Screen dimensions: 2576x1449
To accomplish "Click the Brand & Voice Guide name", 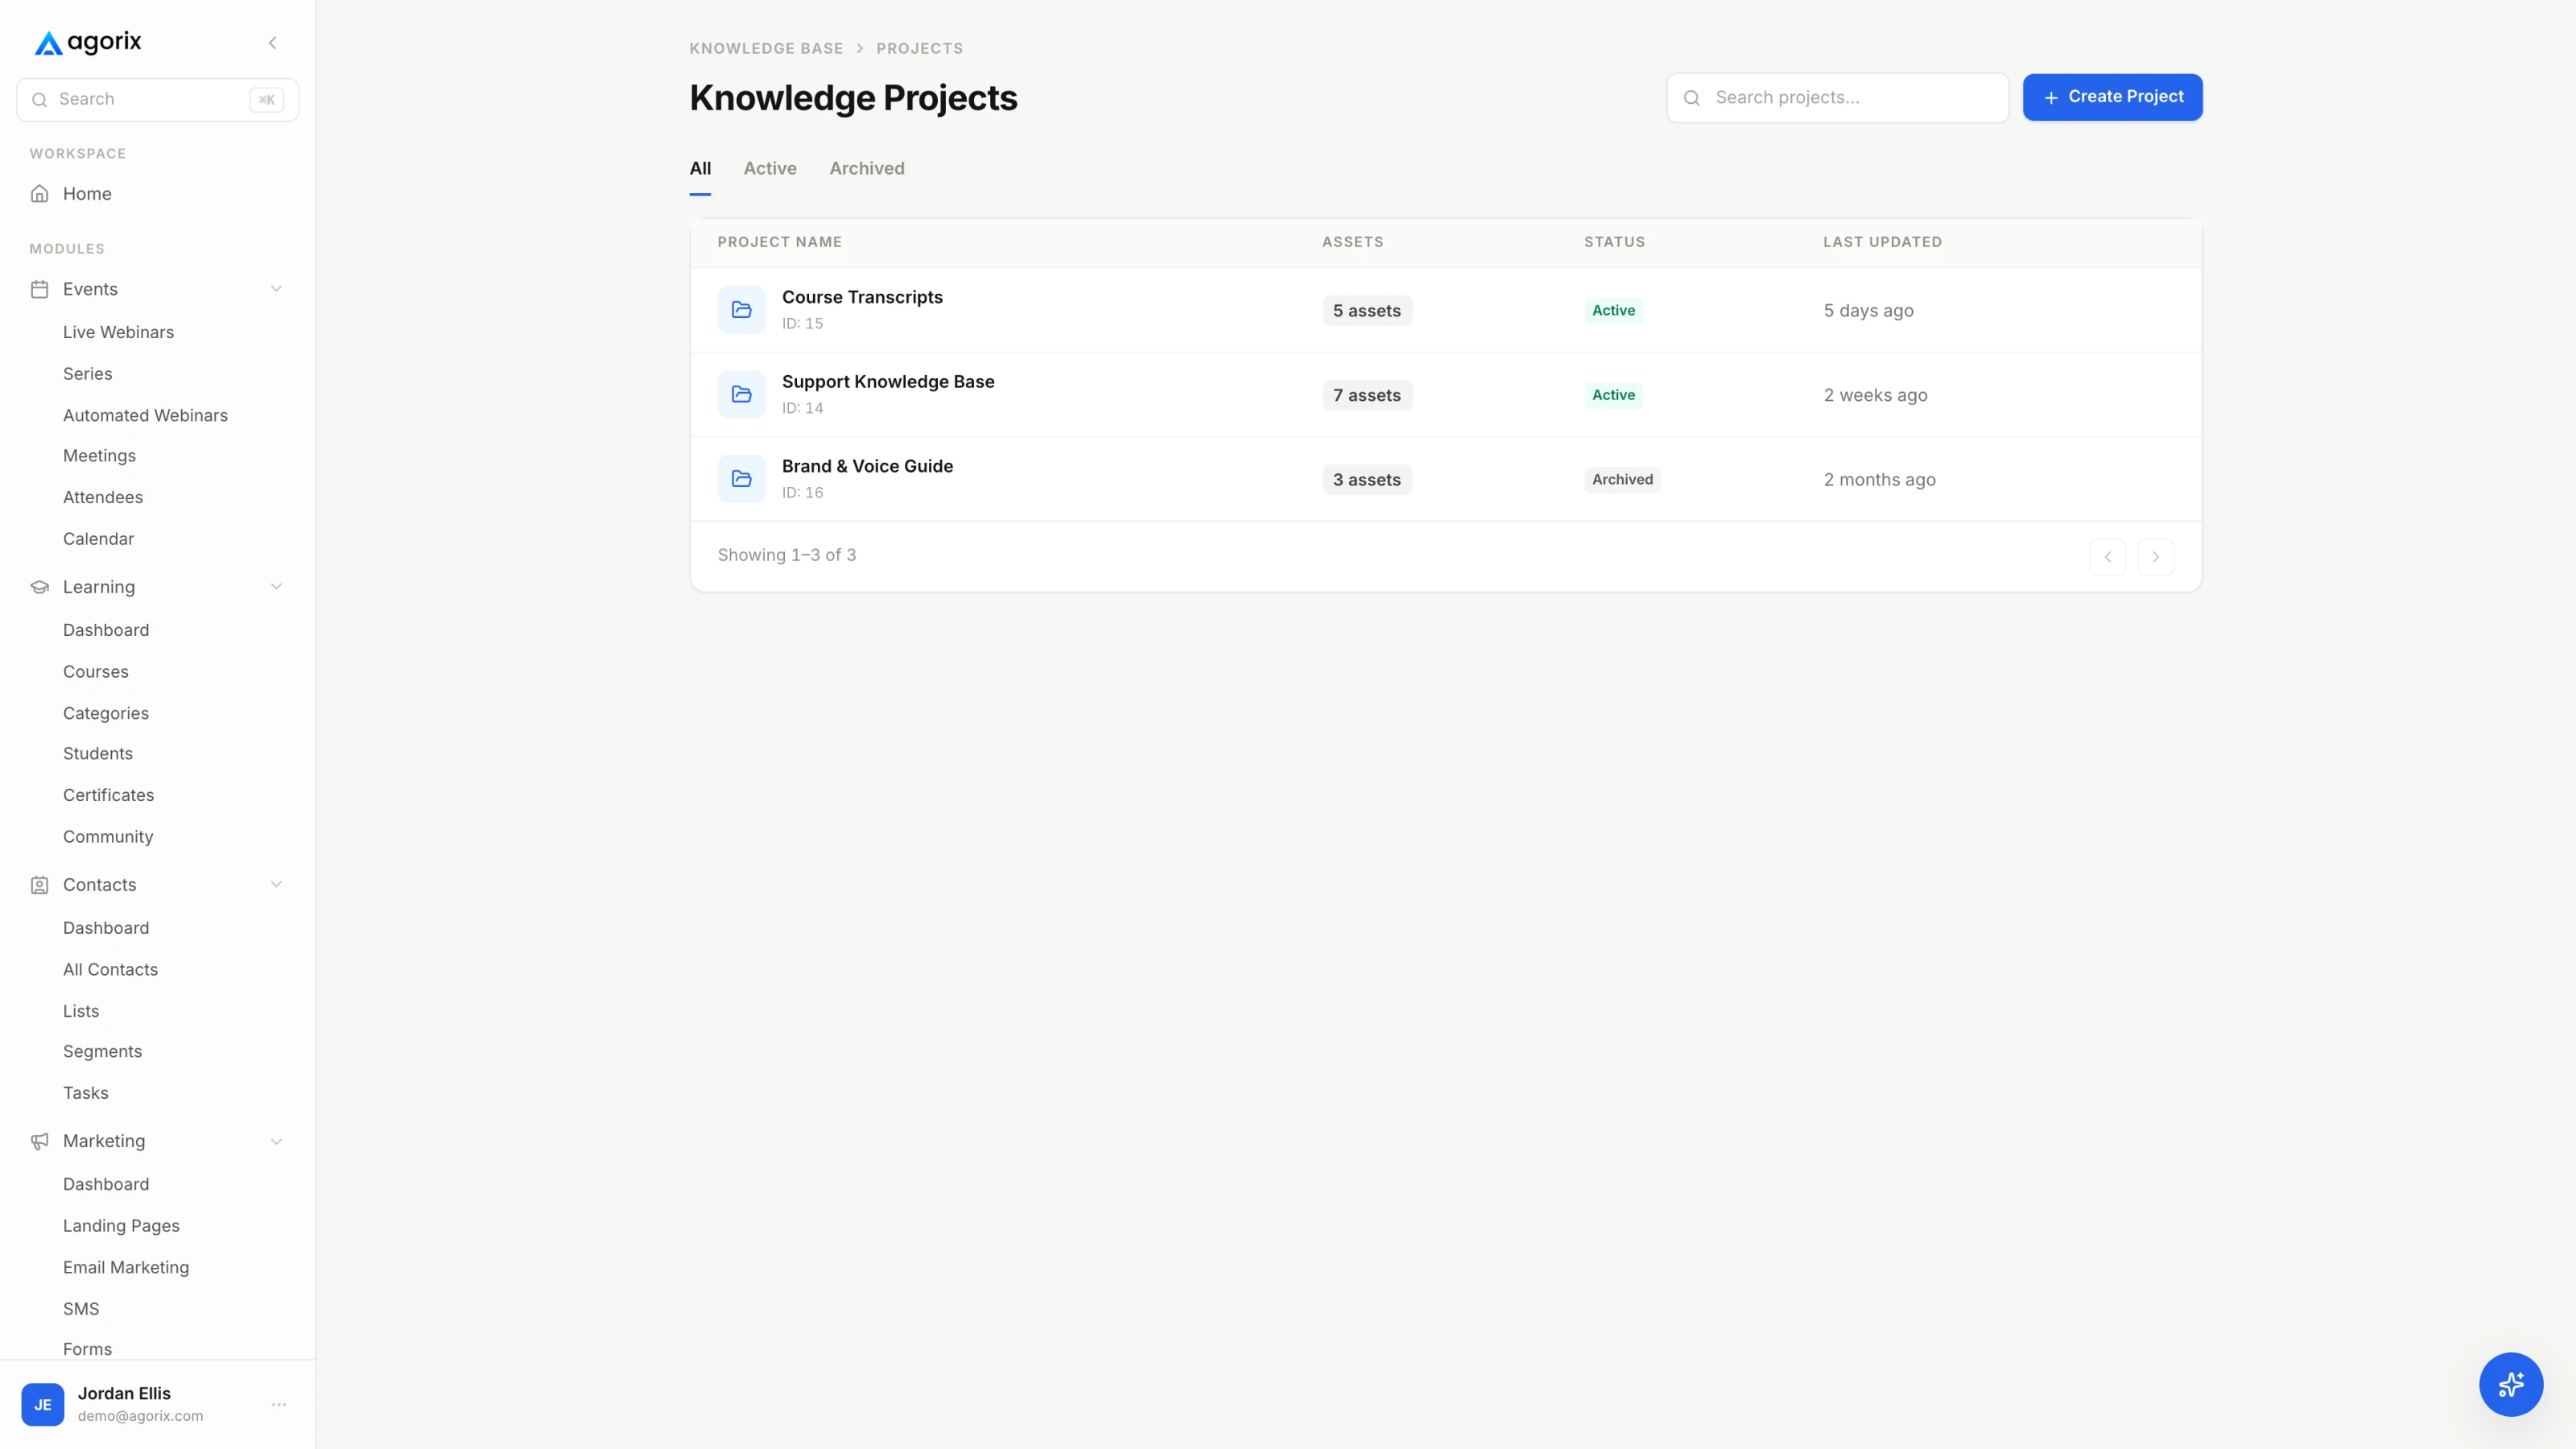I will pos(867,466).
